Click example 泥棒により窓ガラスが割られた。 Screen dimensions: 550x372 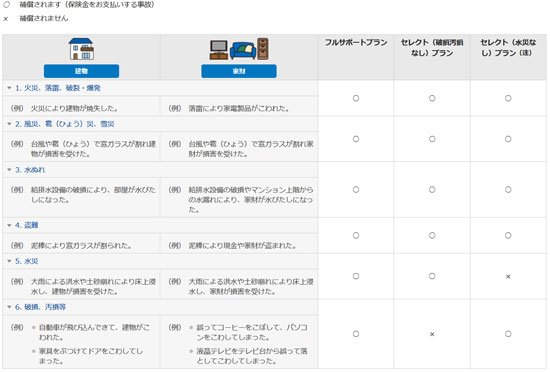point(81,245)
